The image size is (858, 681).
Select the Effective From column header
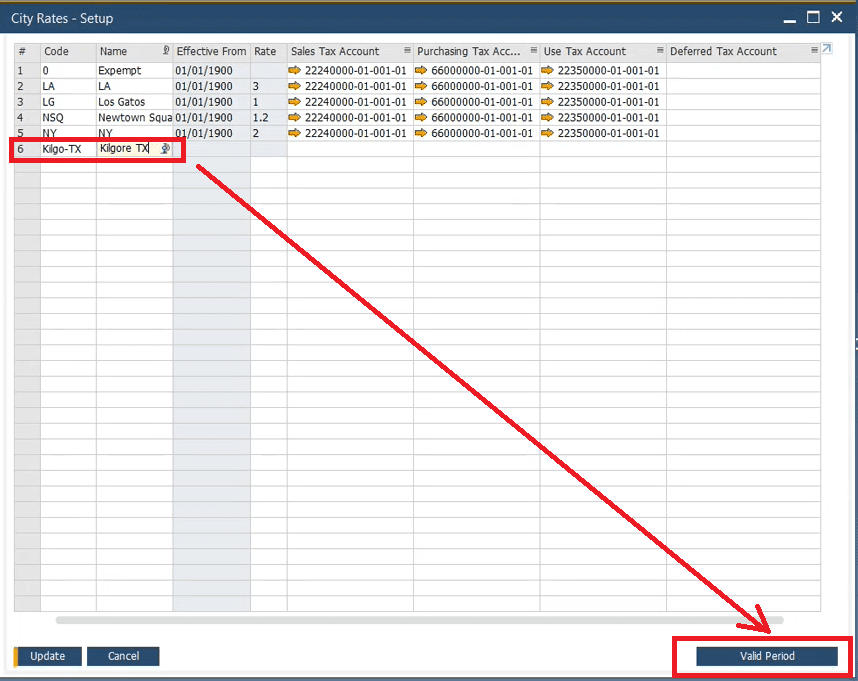pos(210,51)
